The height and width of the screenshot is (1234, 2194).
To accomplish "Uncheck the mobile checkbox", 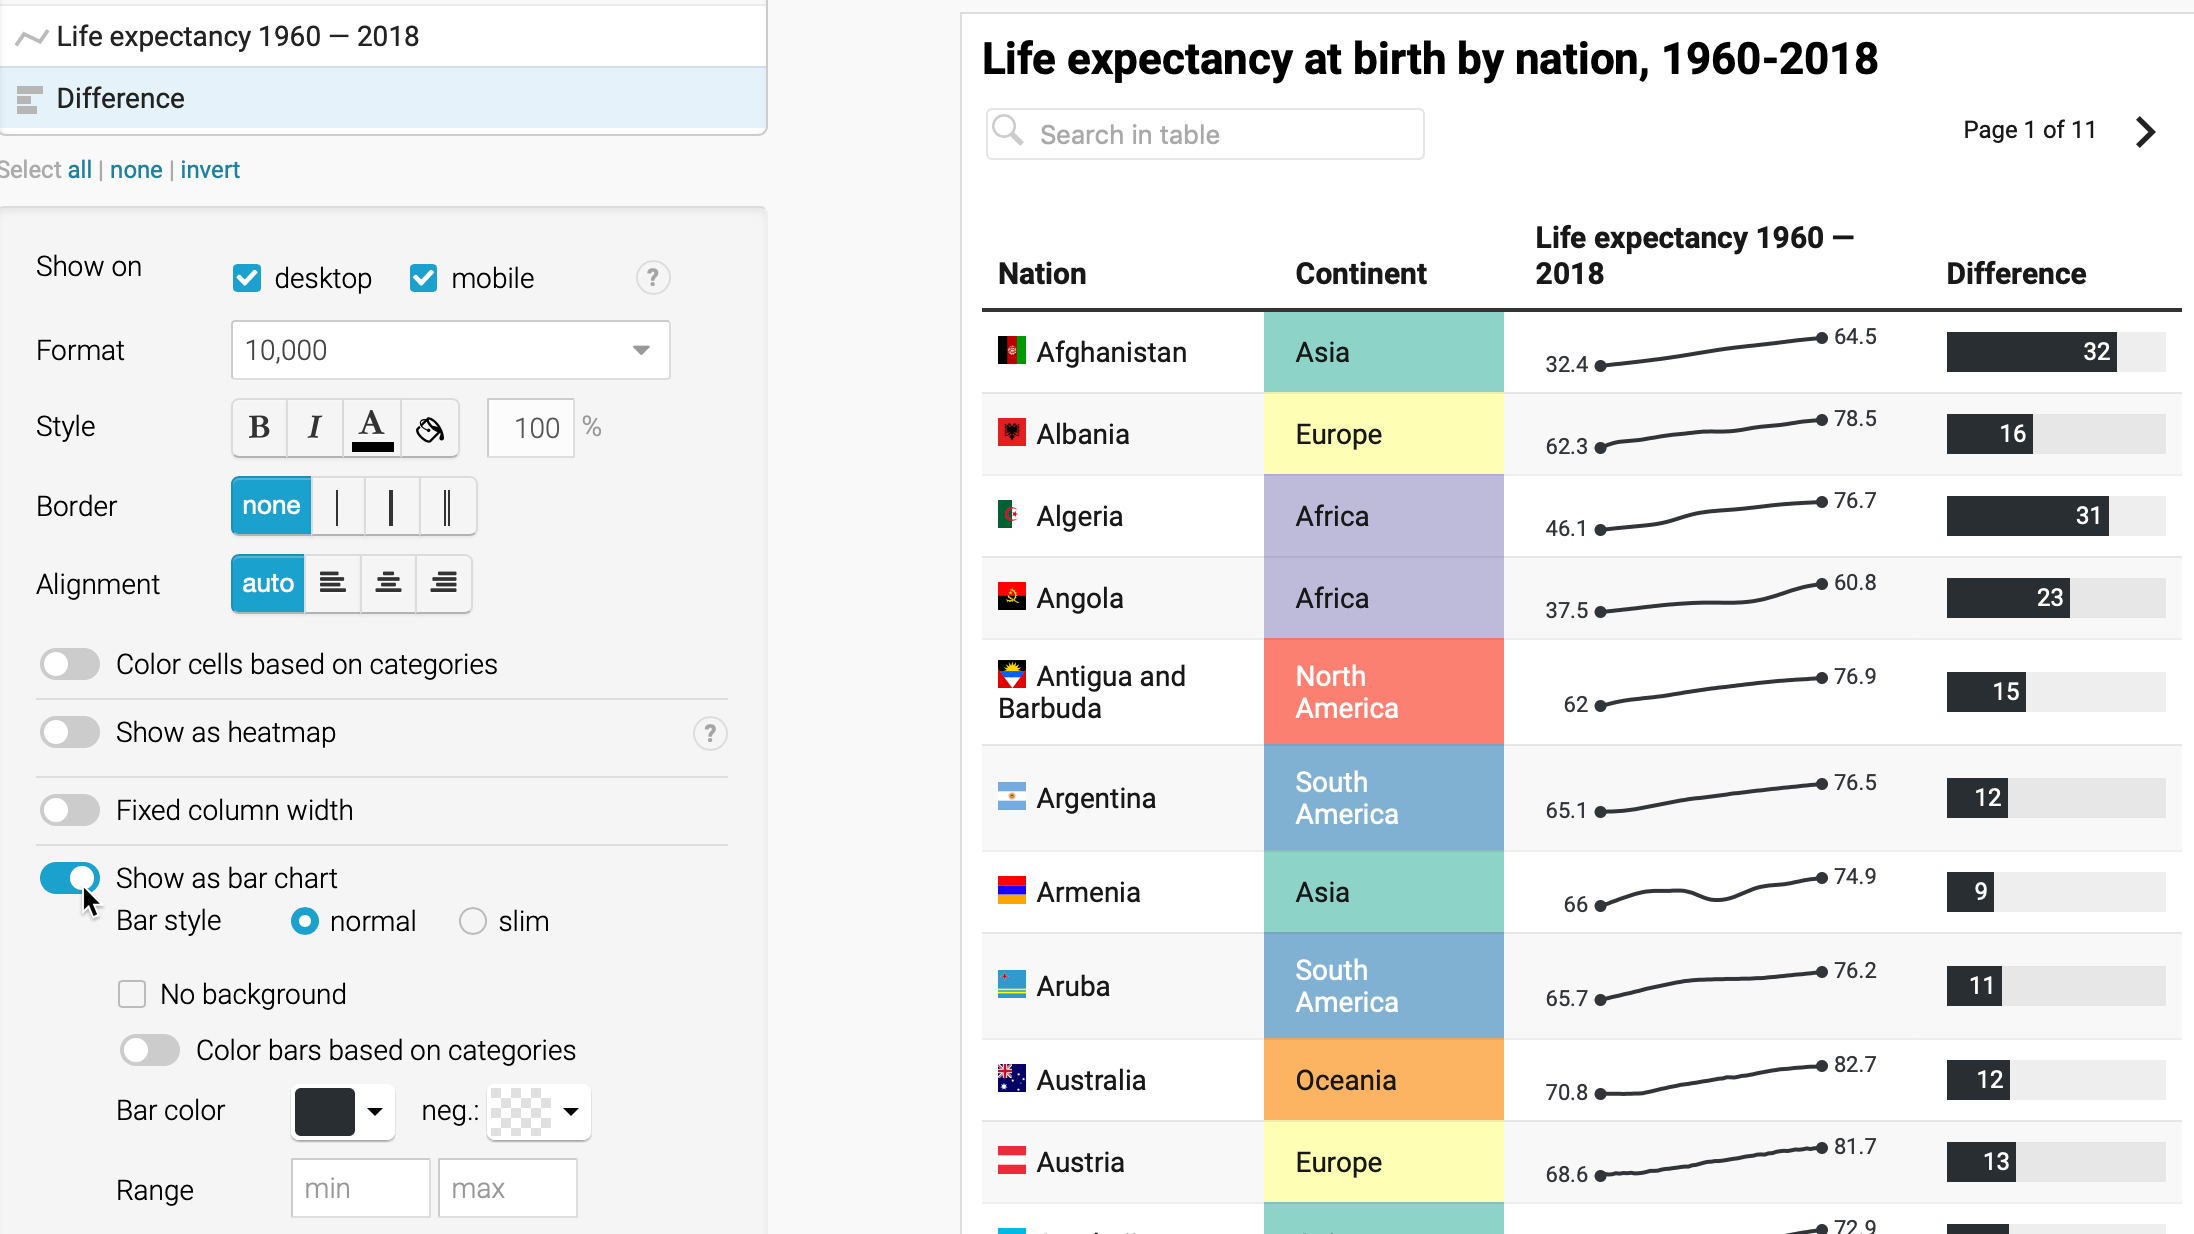I will (424, 278).
